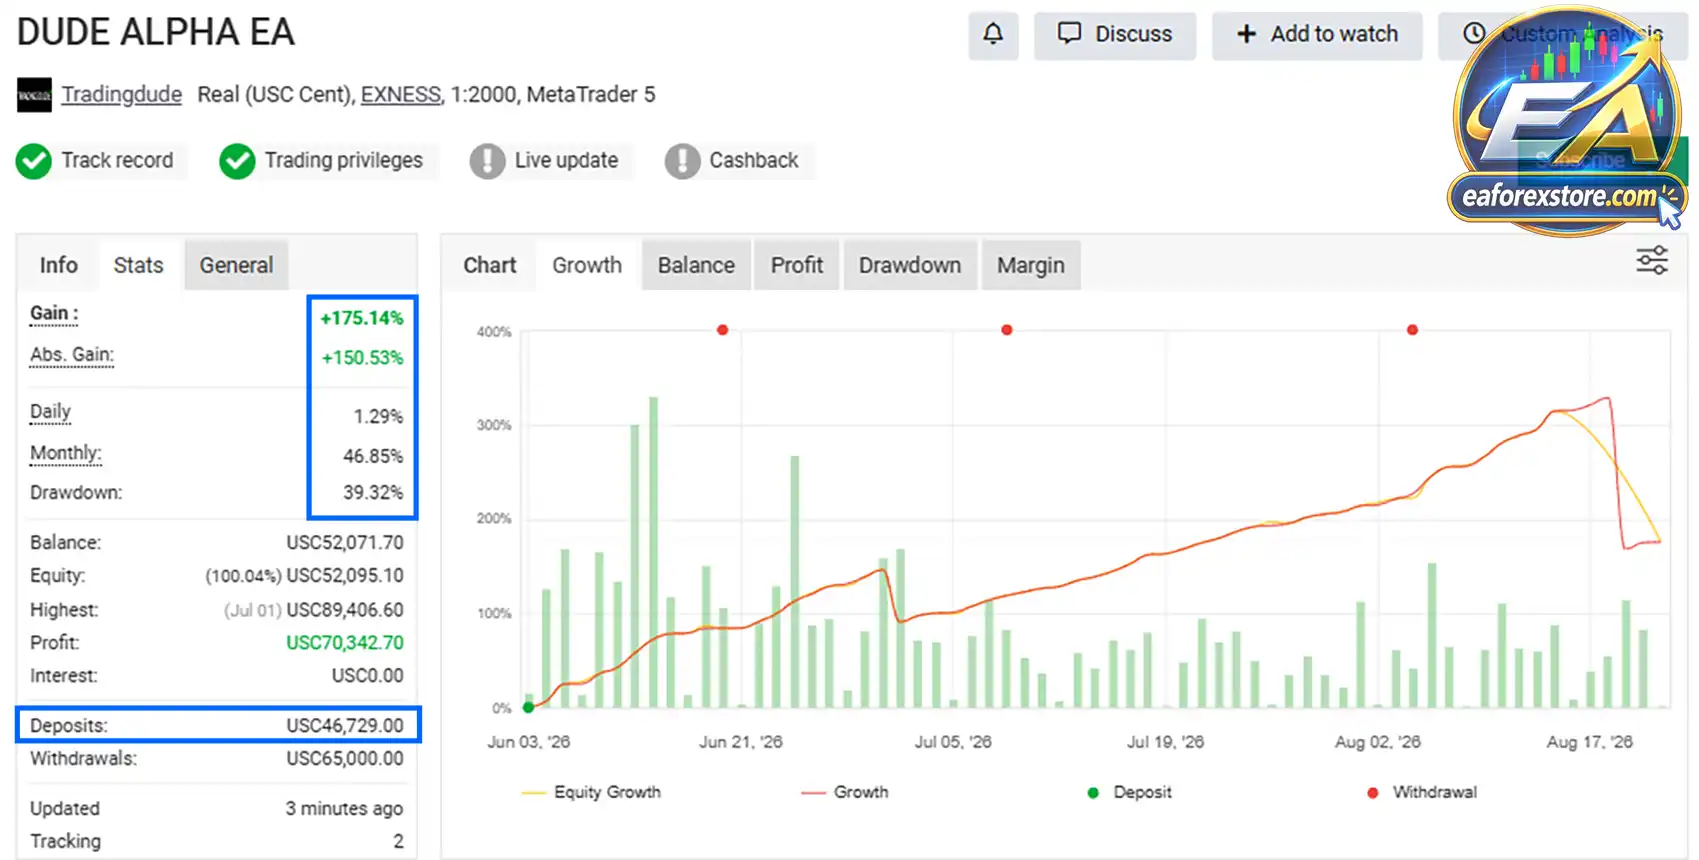This screenshot has width=1699, height=860.
Task: Click the Cashback exclamation icon
Action: click(x=682, y=161)
